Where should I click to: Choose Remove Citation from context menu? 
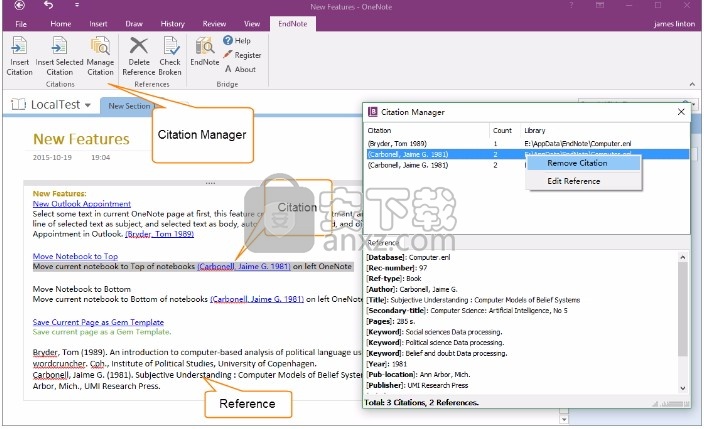pyautogui.click(x=584, y=164)
